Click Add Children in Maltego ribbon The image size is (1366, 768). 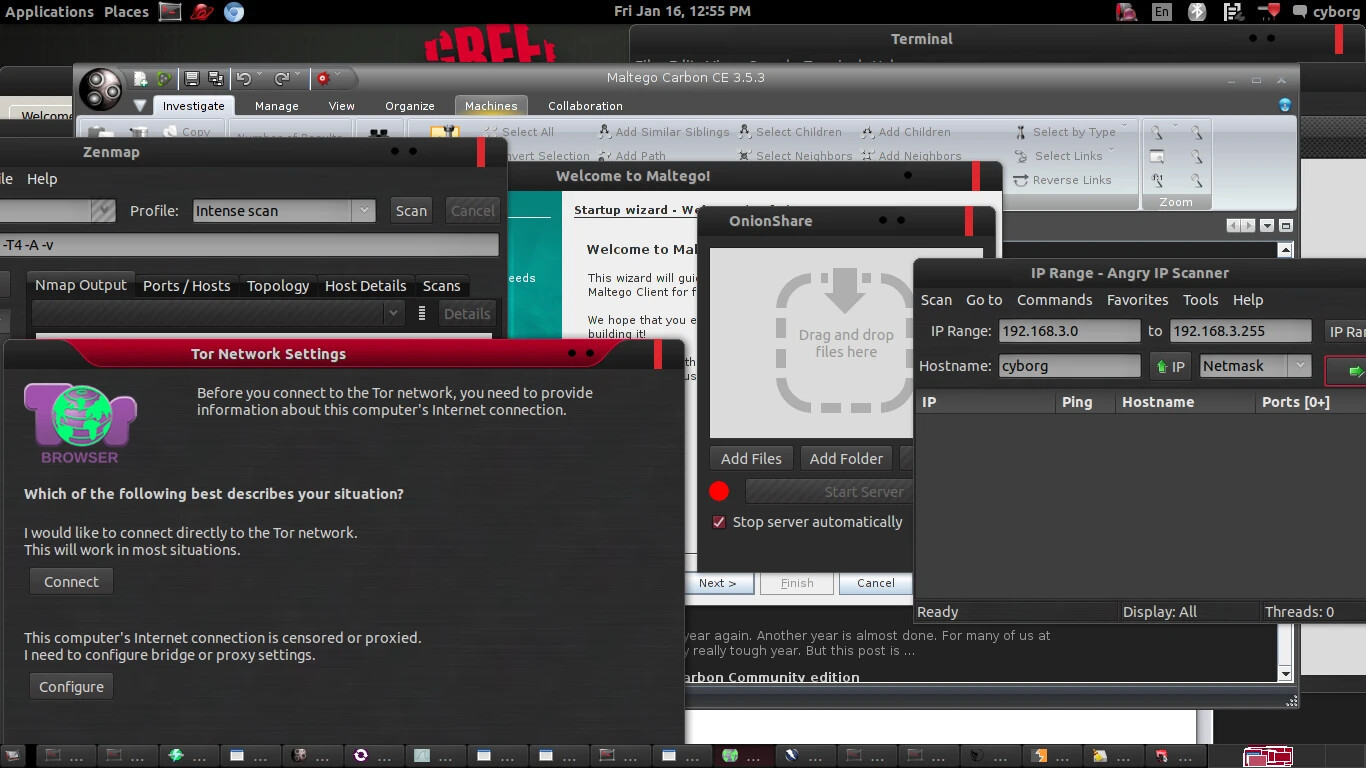[x=904, y=132]
